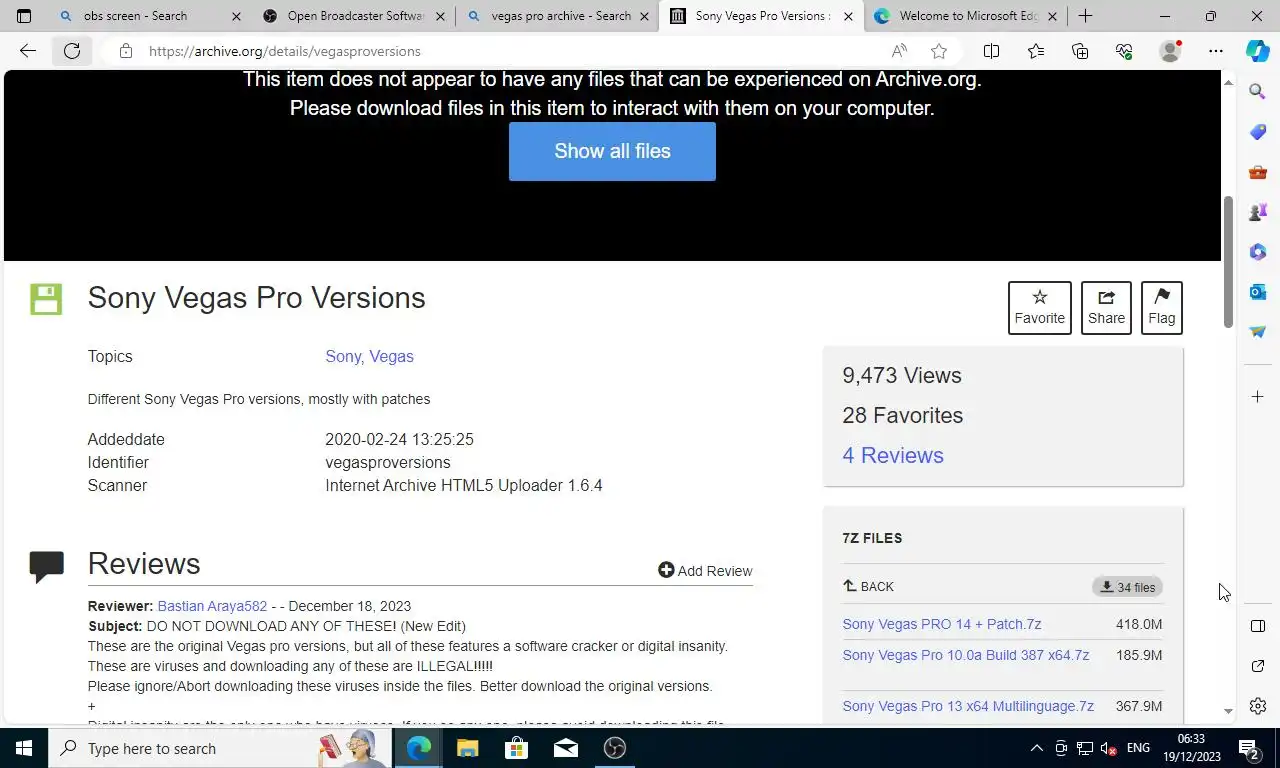Open the notification center
1280x768 pixels.
[1248, 748]
